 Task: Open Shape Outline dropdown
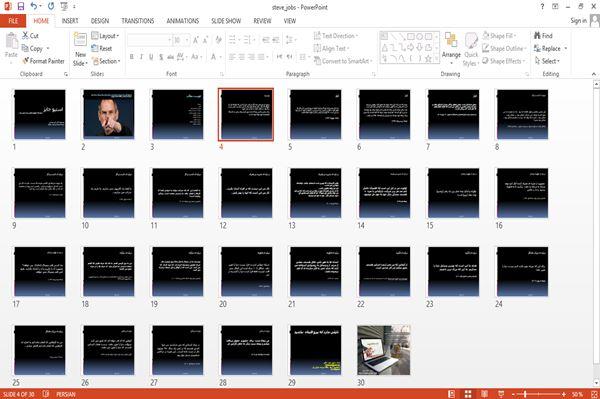[x=504, y=48]
